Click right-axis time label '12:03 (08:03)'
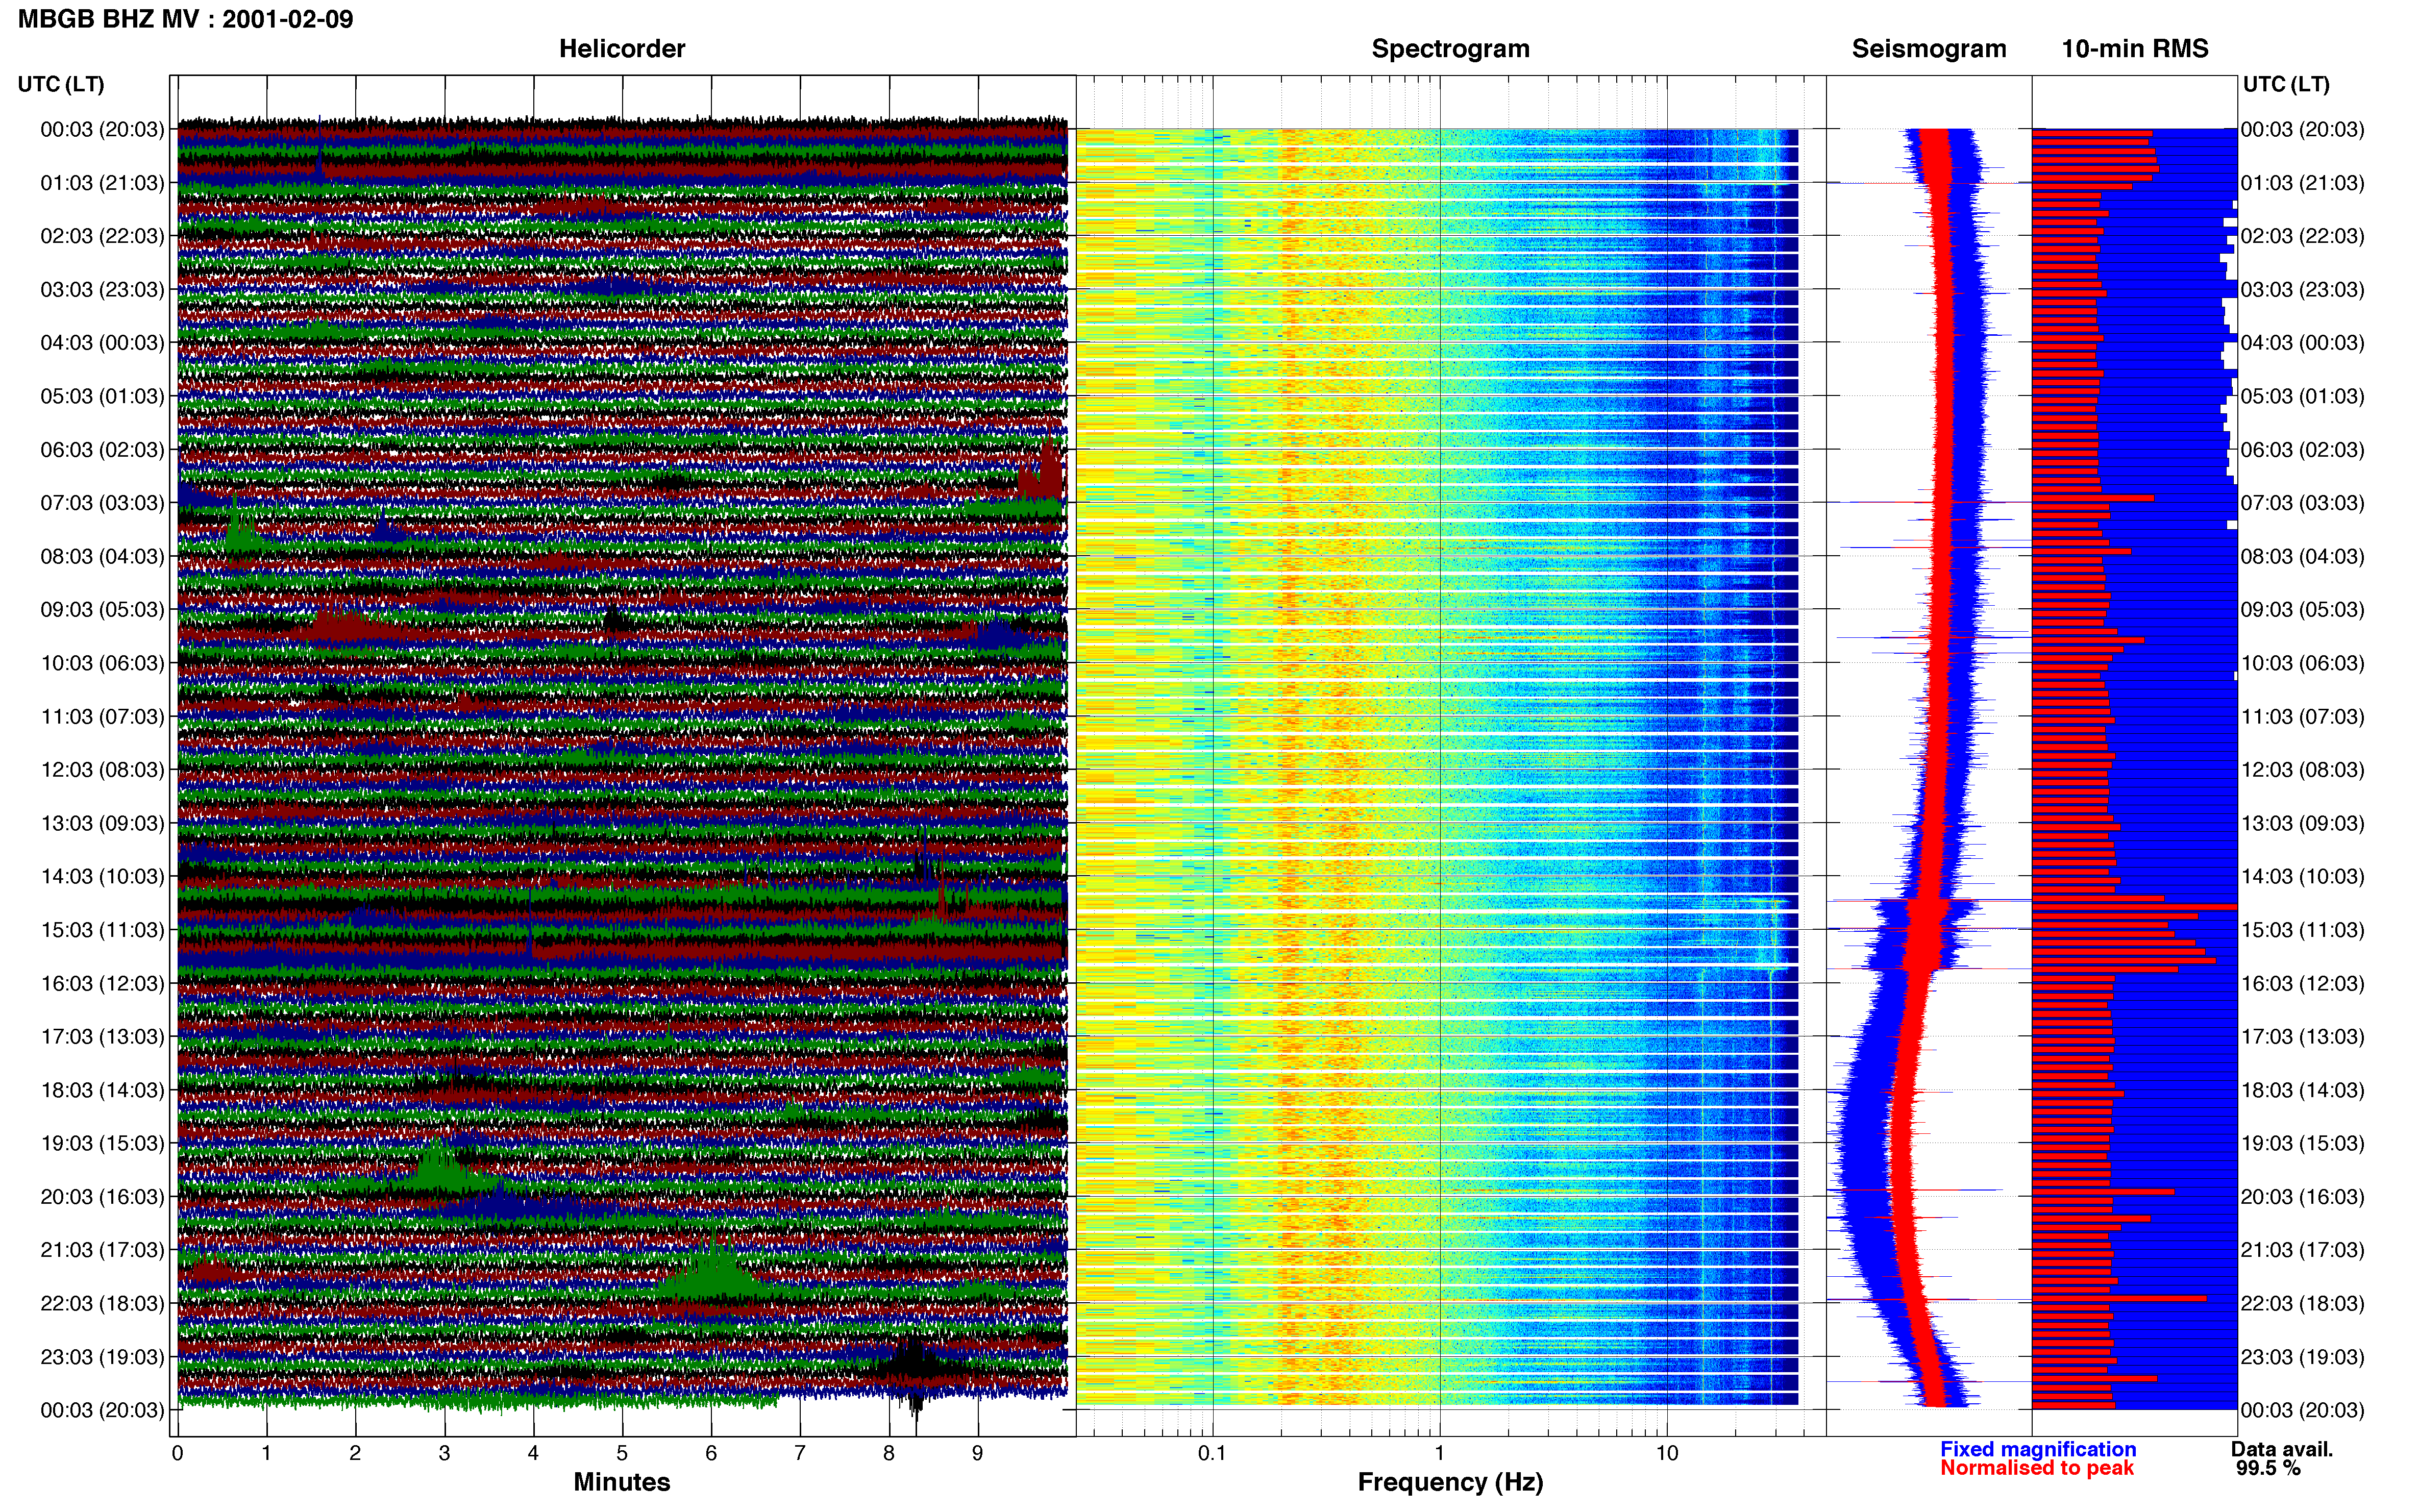The image size is (2419, 1512). coord(2303,770)
